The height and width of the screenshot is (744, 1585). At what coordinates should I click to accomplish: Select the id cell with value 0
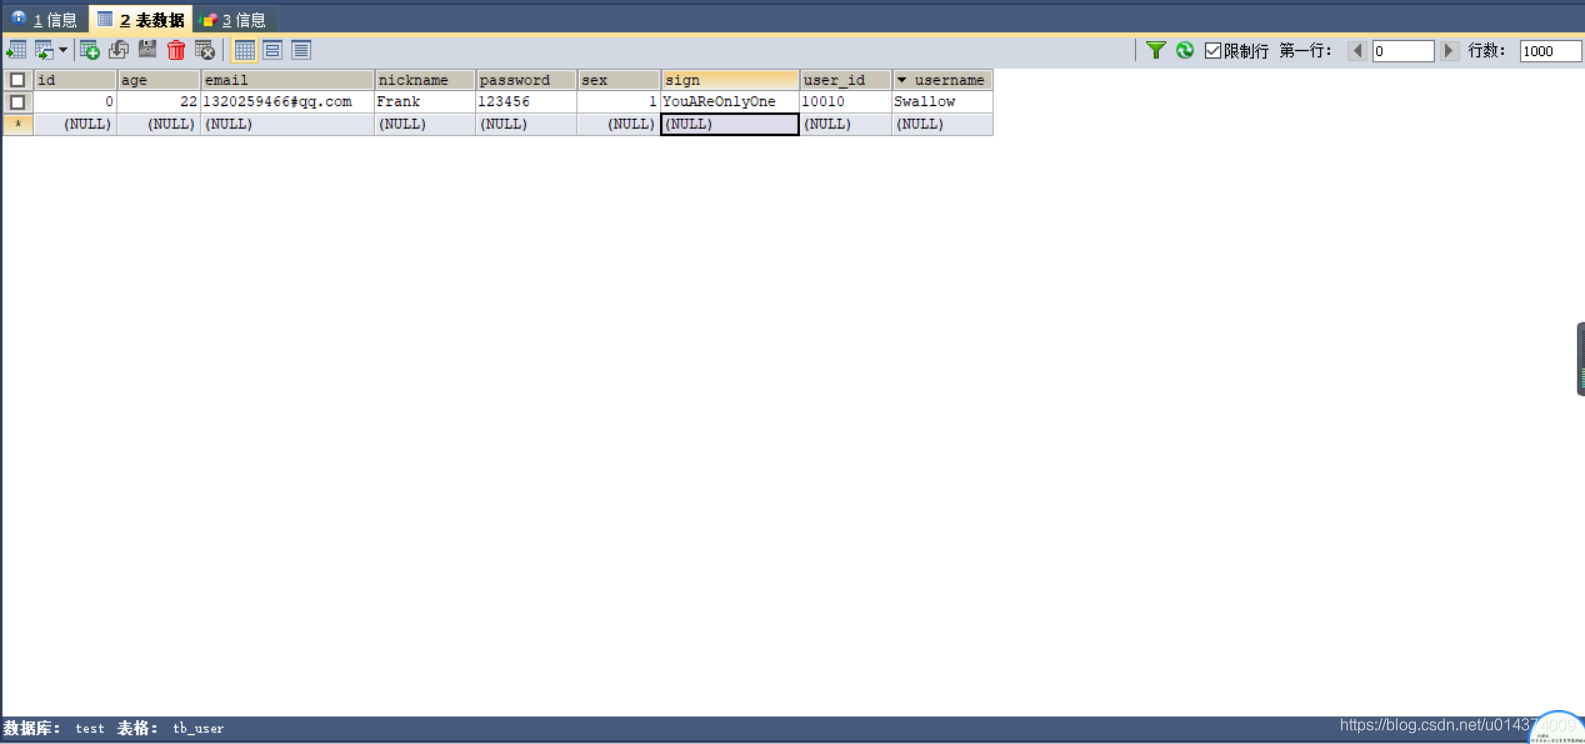click(x=75, y=102)
